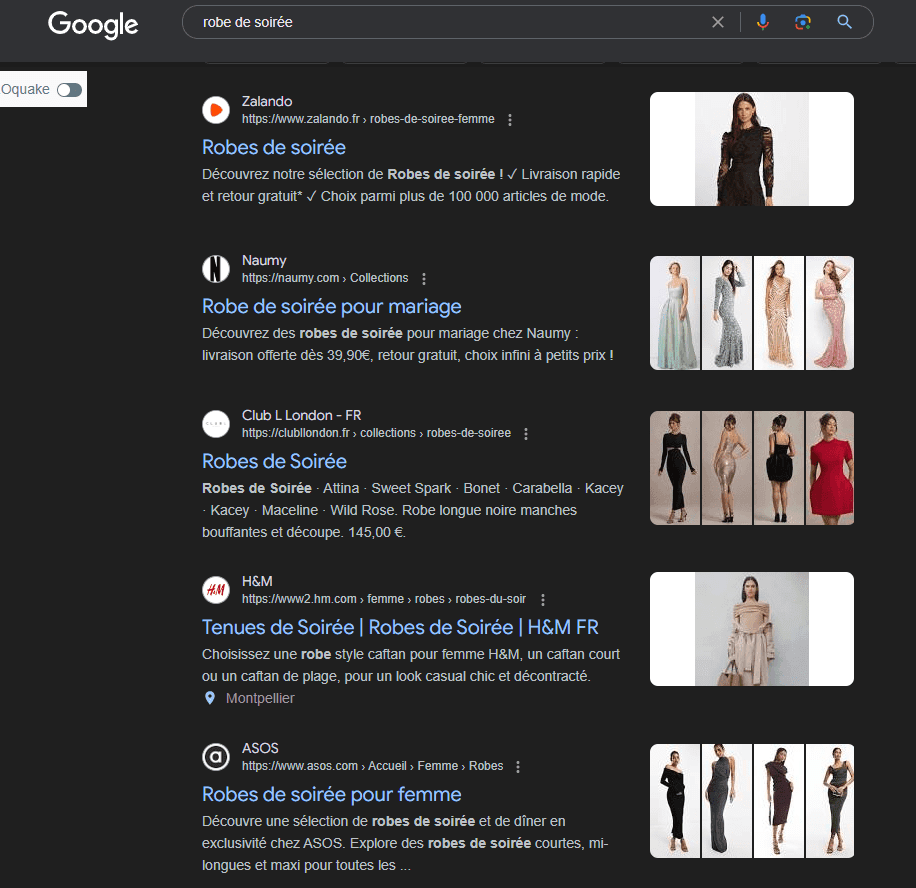Click the Zalando black lace dress thumbnail

click(752, 149)
